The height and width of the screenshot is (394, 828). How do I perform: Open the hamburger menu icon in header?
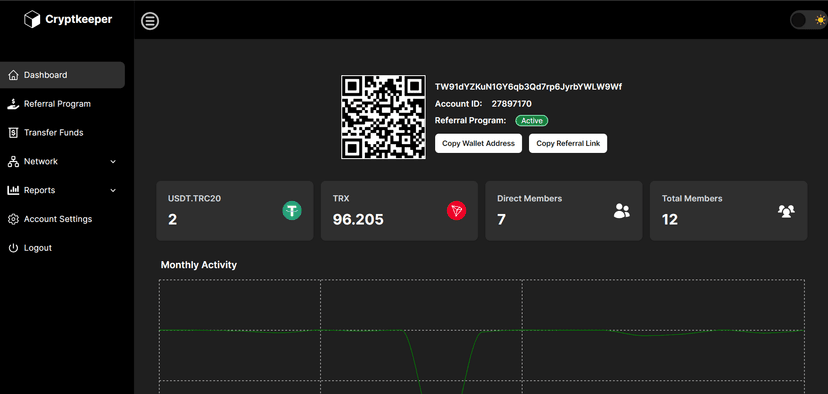pos(150,21)
